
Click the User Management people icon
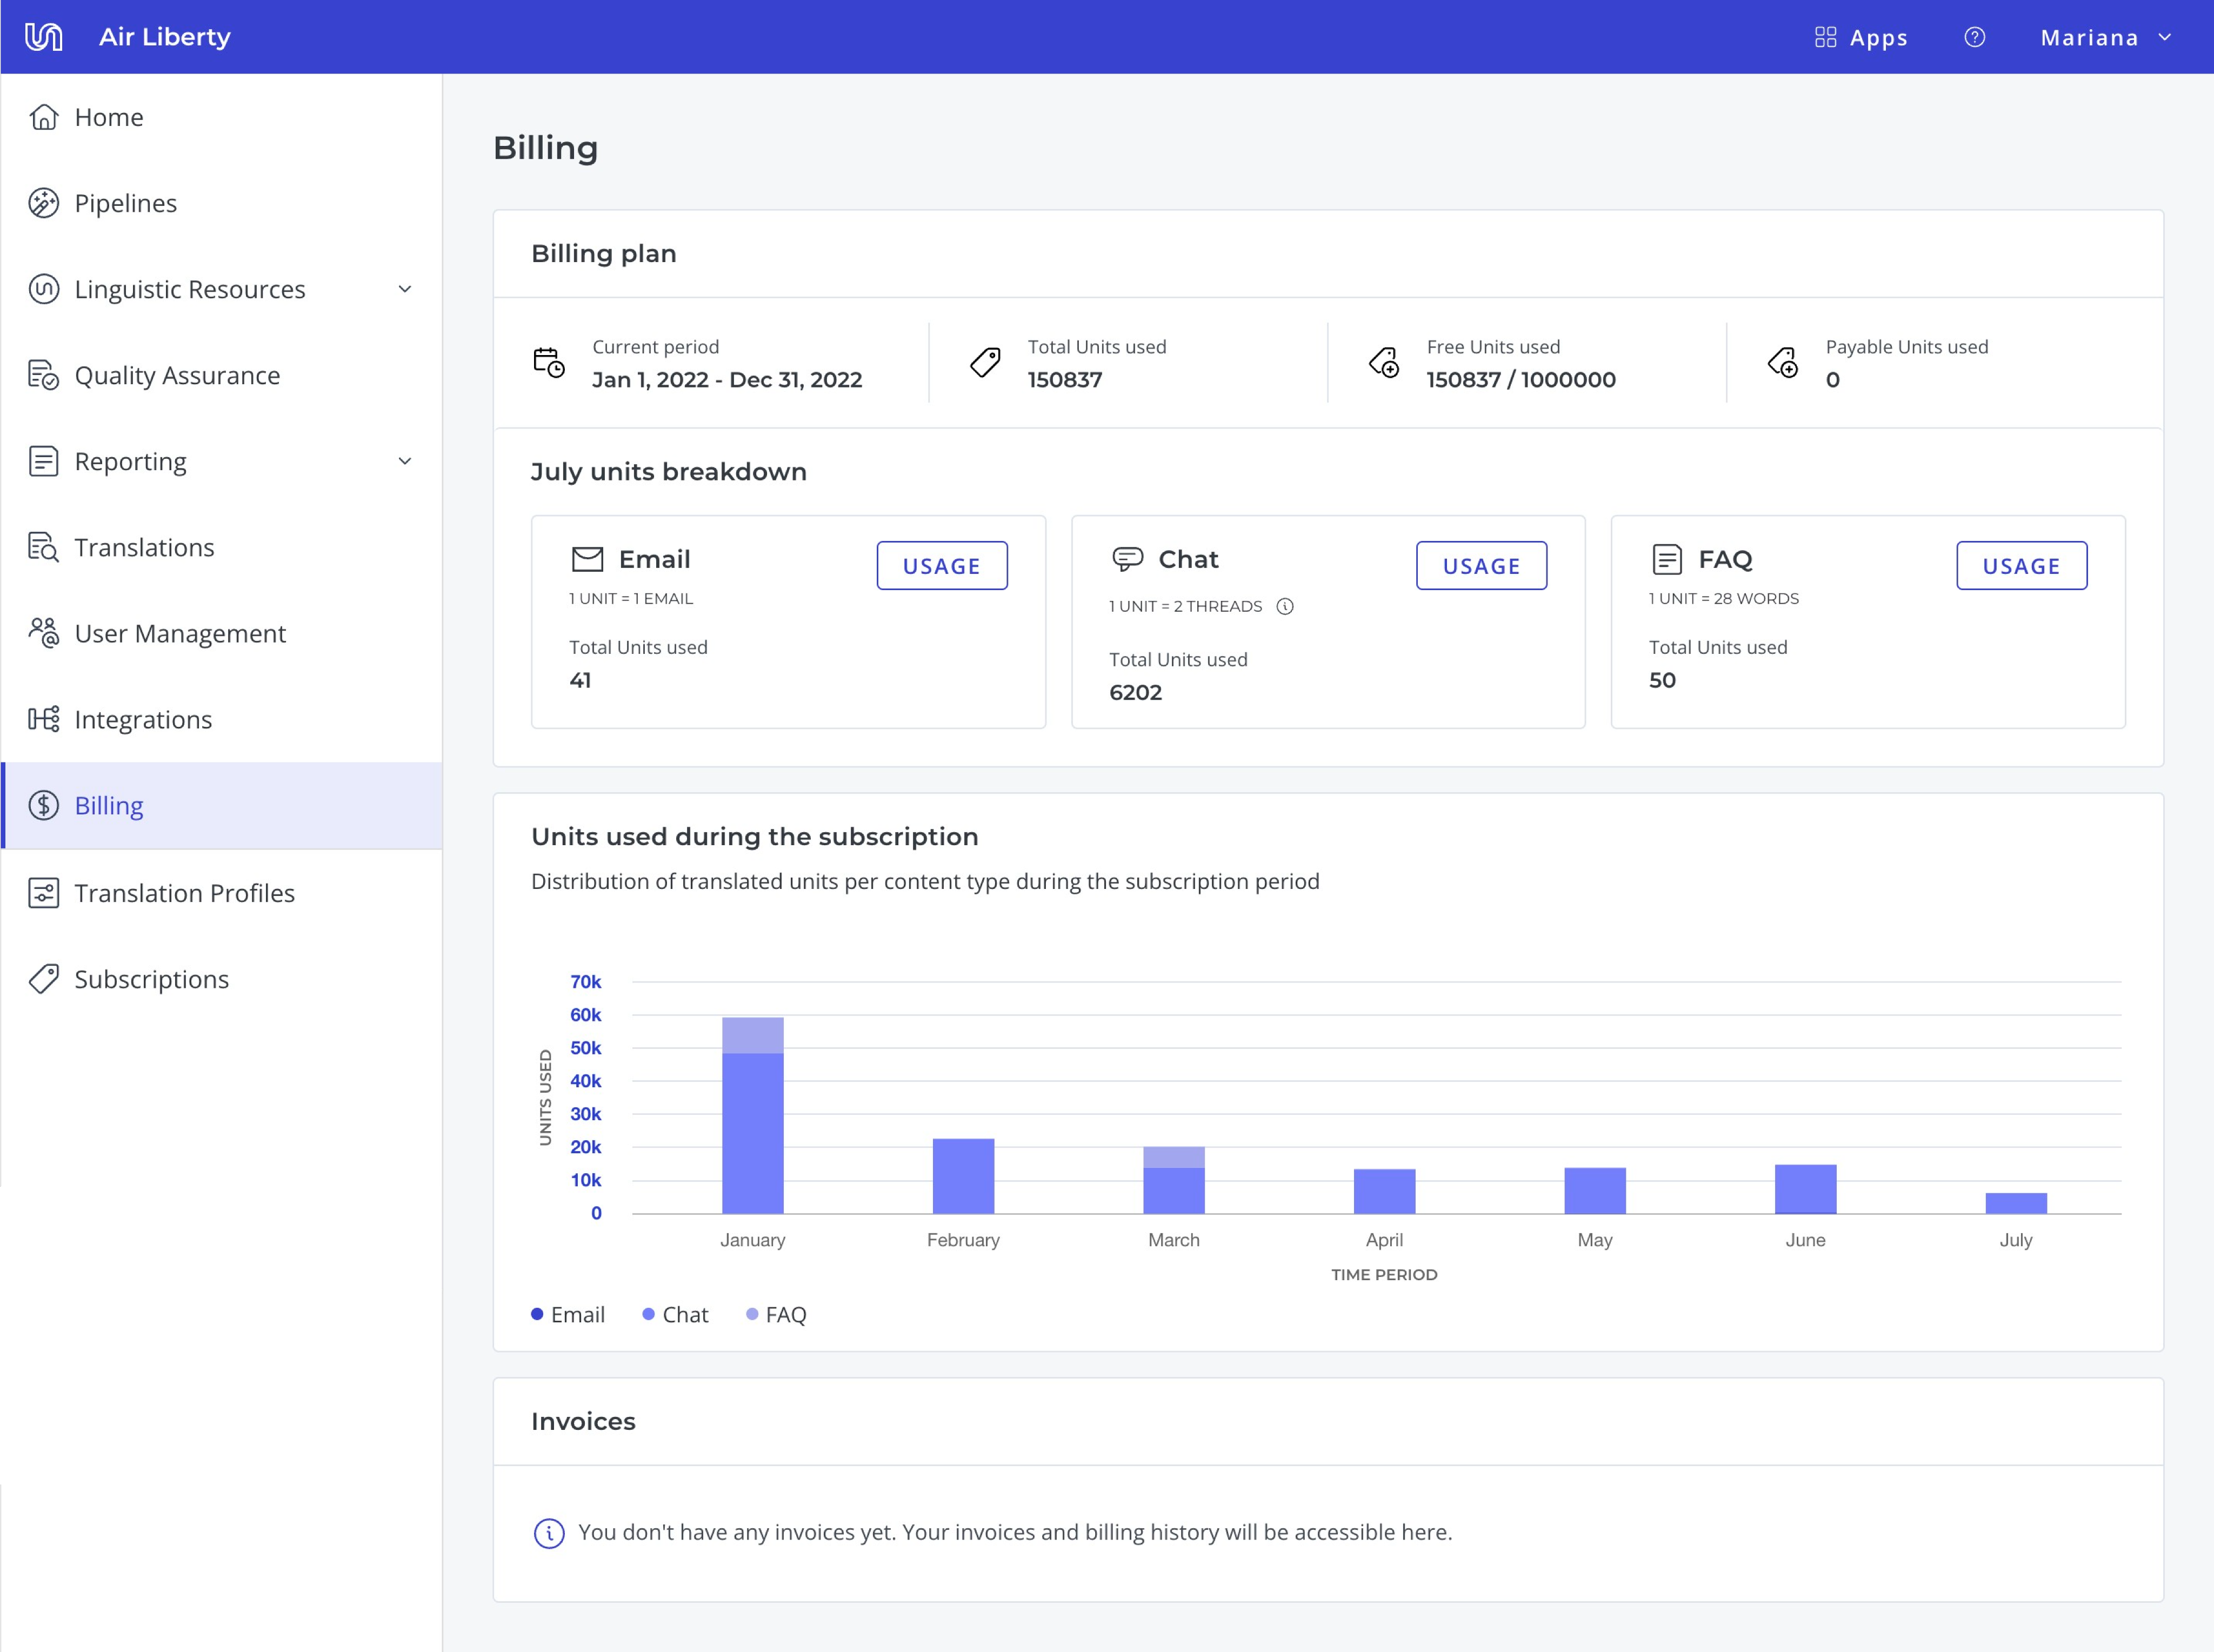(43, 633)
